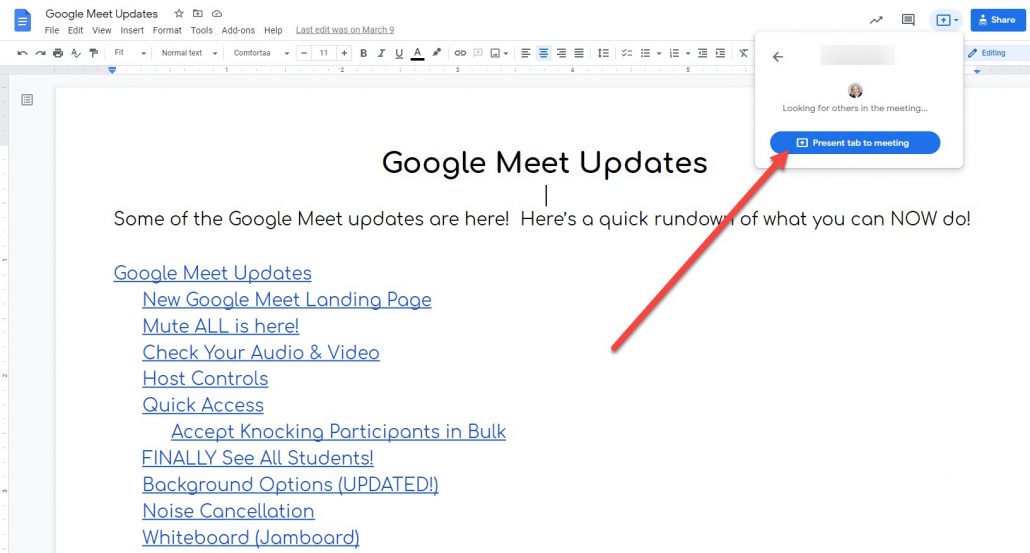The height and width of the screenshot is (553, 1030).
Task: Expand bulleted list options arrow
Action: pyautogui.click(x=659, y=53)
